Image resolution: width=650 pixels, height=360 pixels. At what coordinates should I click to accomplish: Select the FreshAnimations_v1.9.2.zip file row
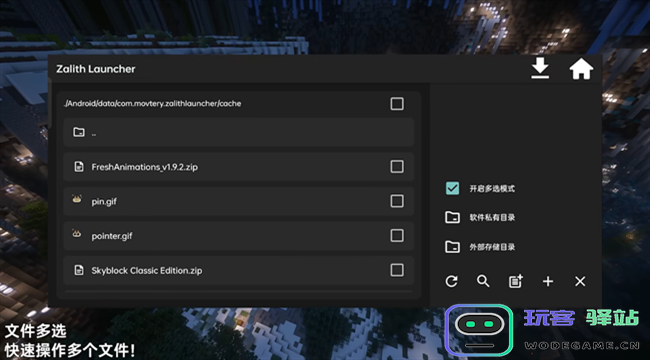[x=239, y=167]
